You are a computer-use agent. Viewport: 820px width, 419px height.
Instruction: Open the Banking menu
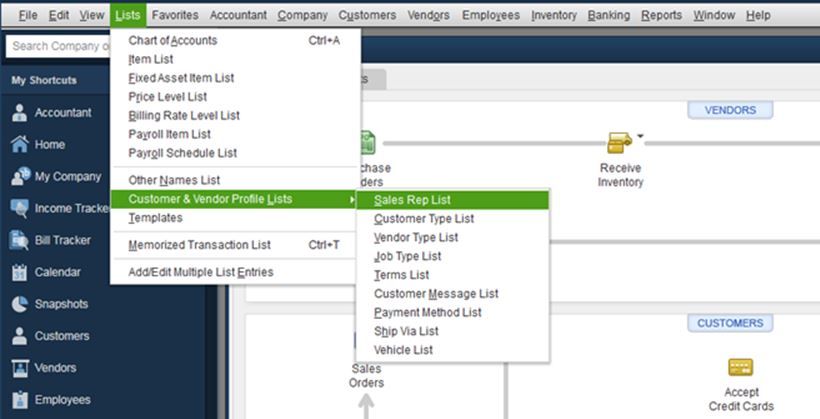[x=609, y=16]
